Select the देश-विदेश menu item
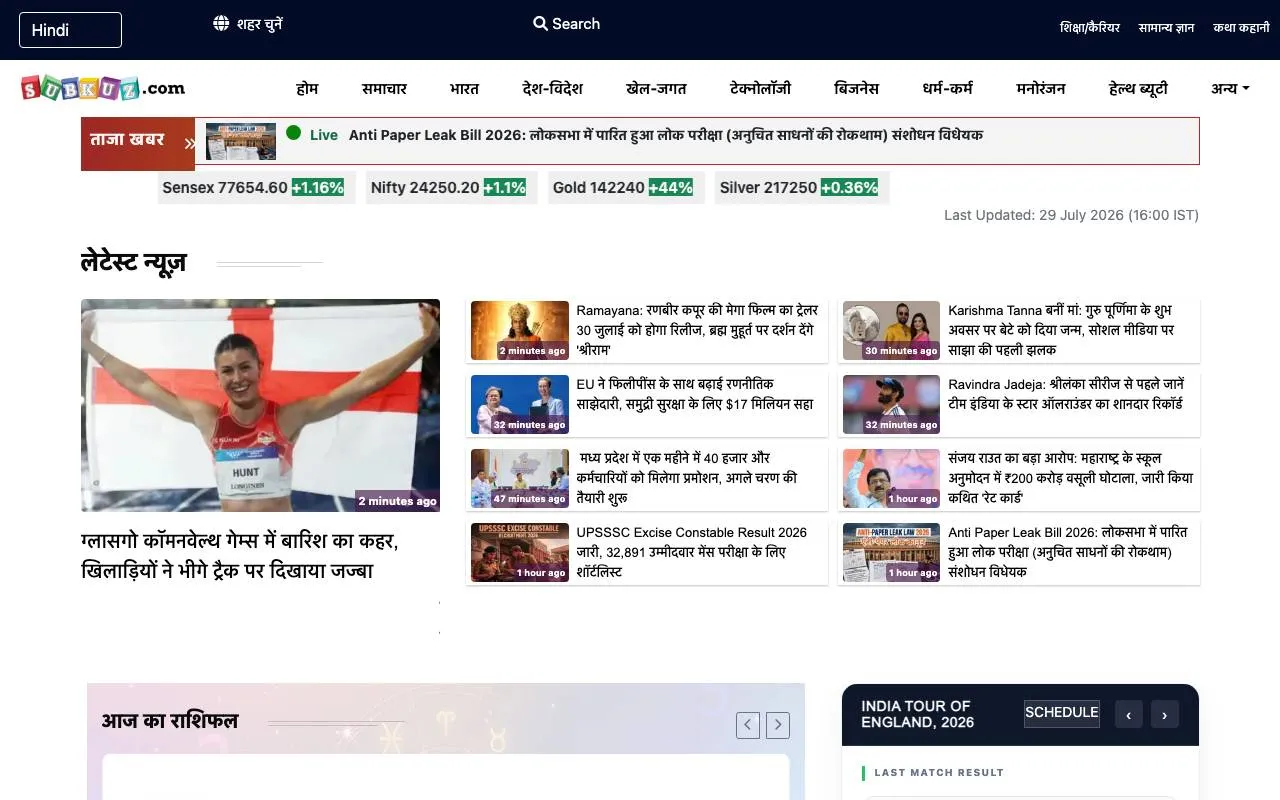Screen dimensions: 1280x800 point(552,88)
